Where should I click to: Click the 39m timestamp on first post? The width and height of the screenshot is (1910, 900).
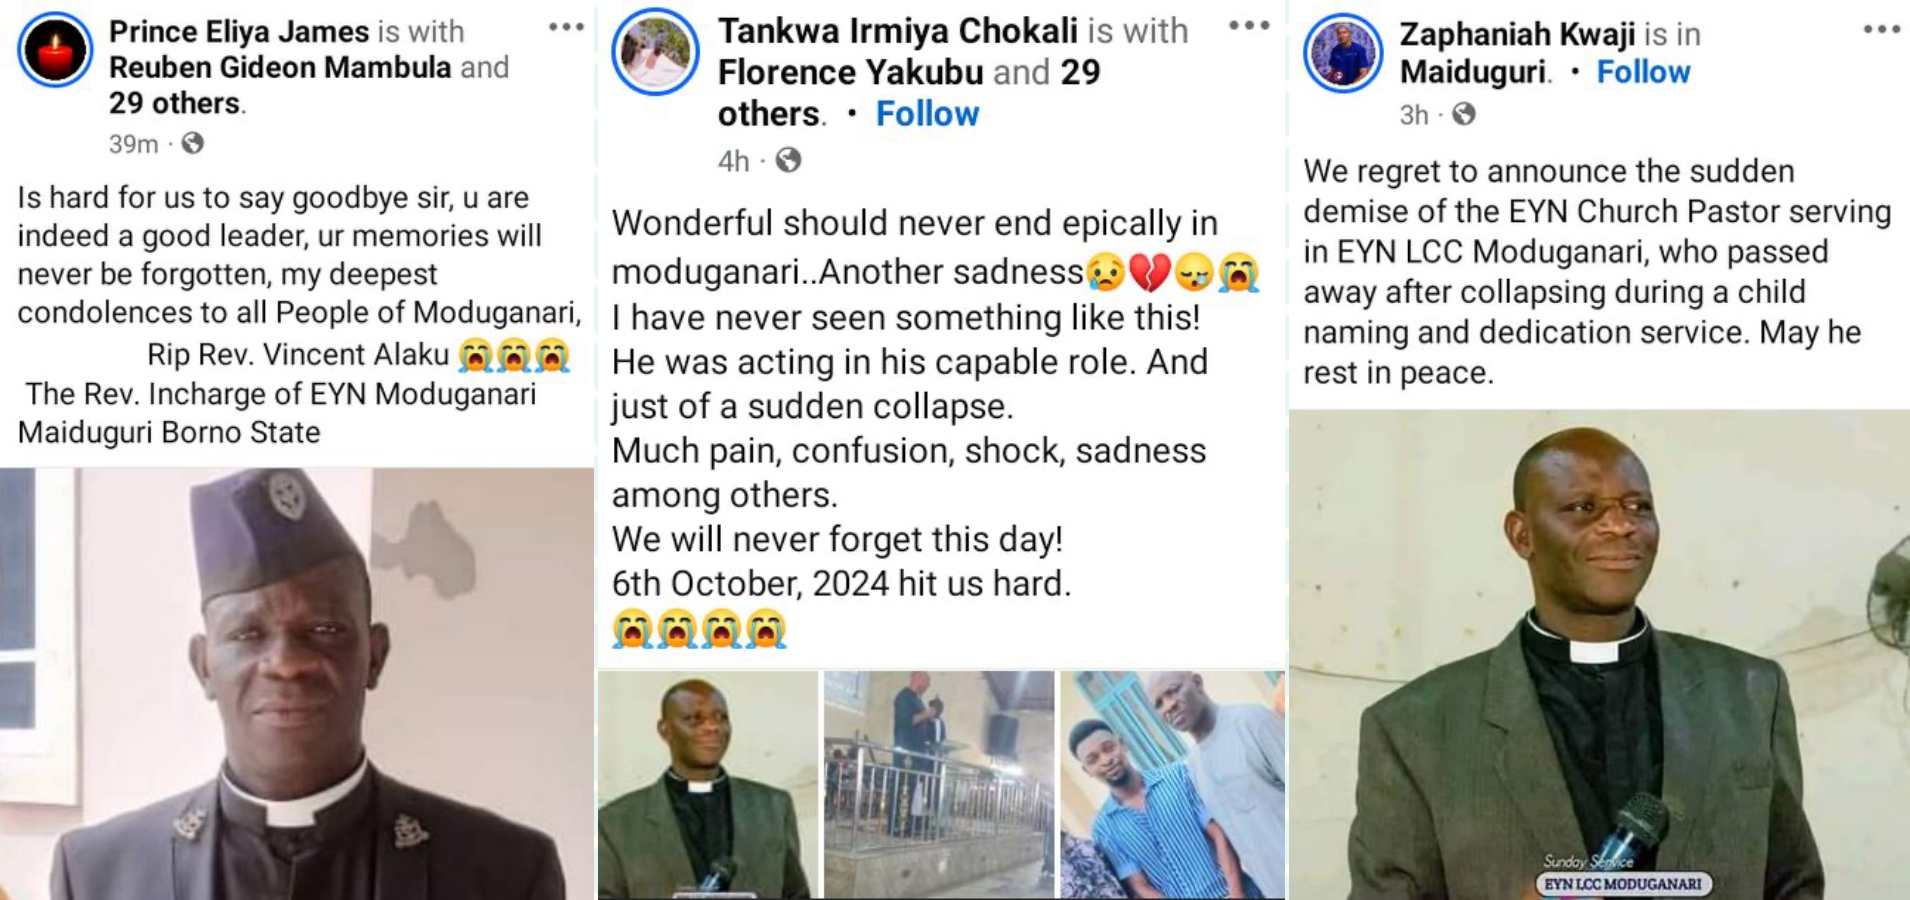tap(133, 144)
